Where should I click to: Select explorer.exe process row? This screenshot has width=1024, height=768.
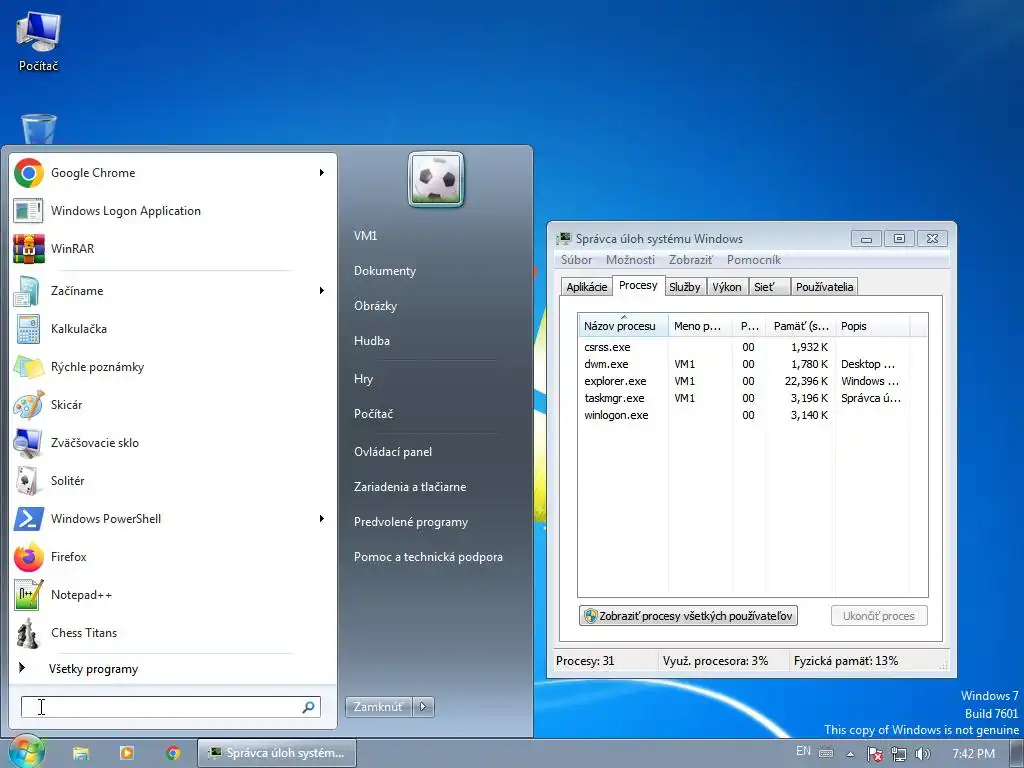(752, 381)
